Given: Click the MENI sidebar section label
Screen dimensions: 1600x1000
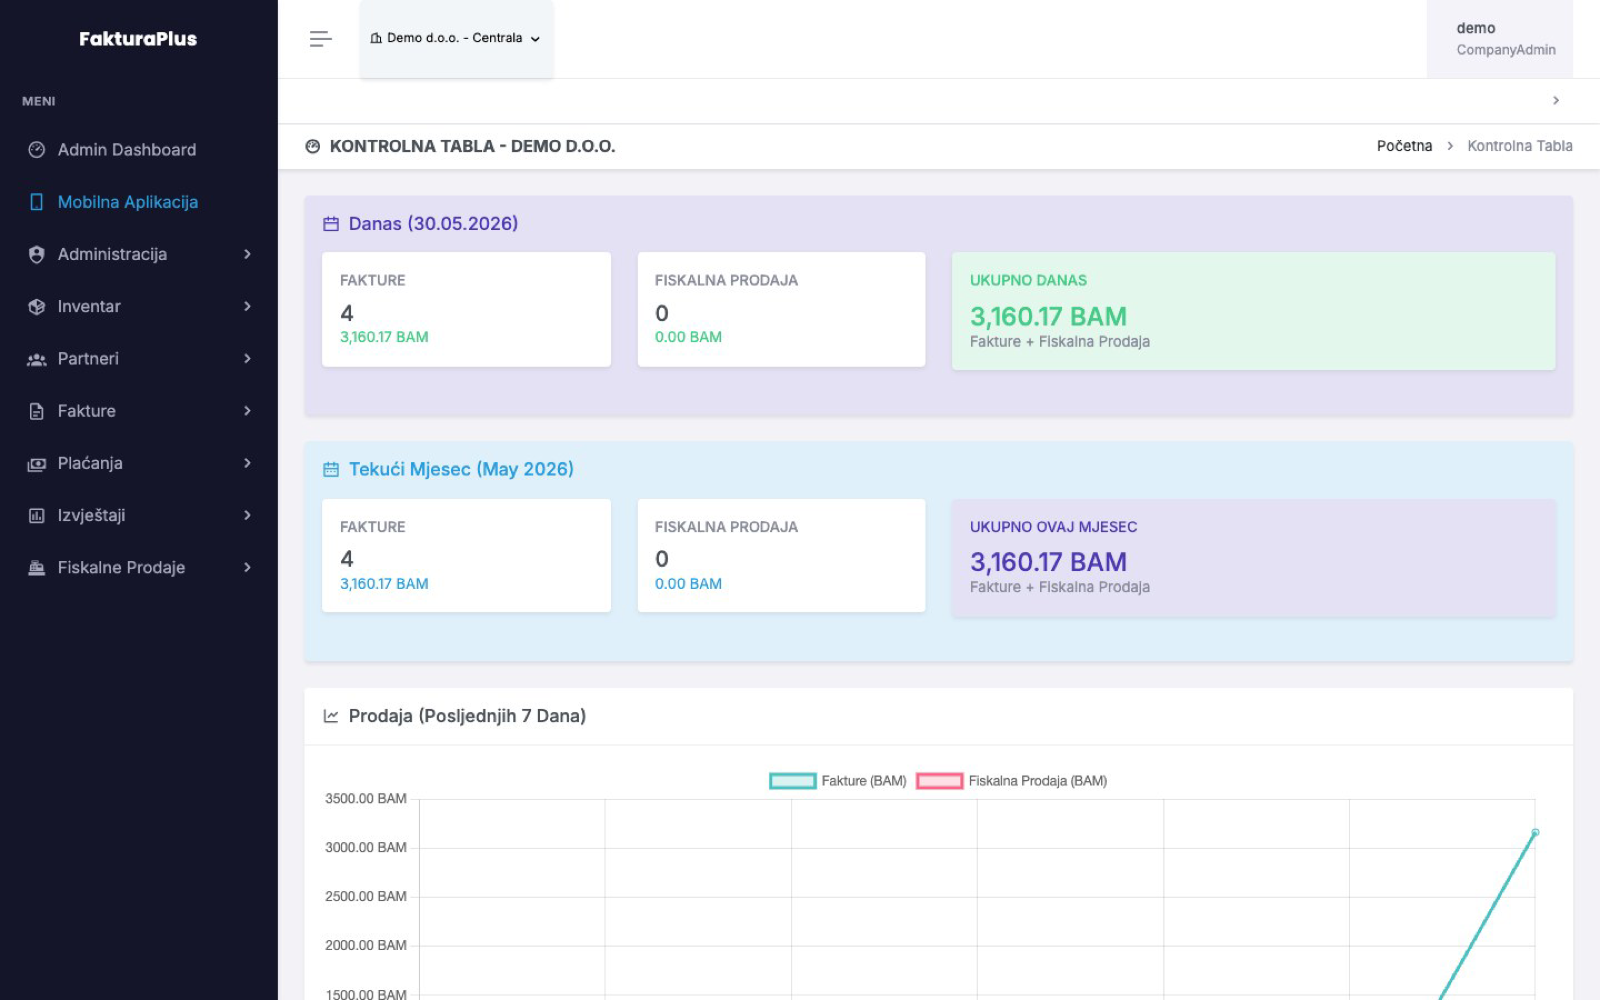Looking at the screenshot, I should pos(39,102).
